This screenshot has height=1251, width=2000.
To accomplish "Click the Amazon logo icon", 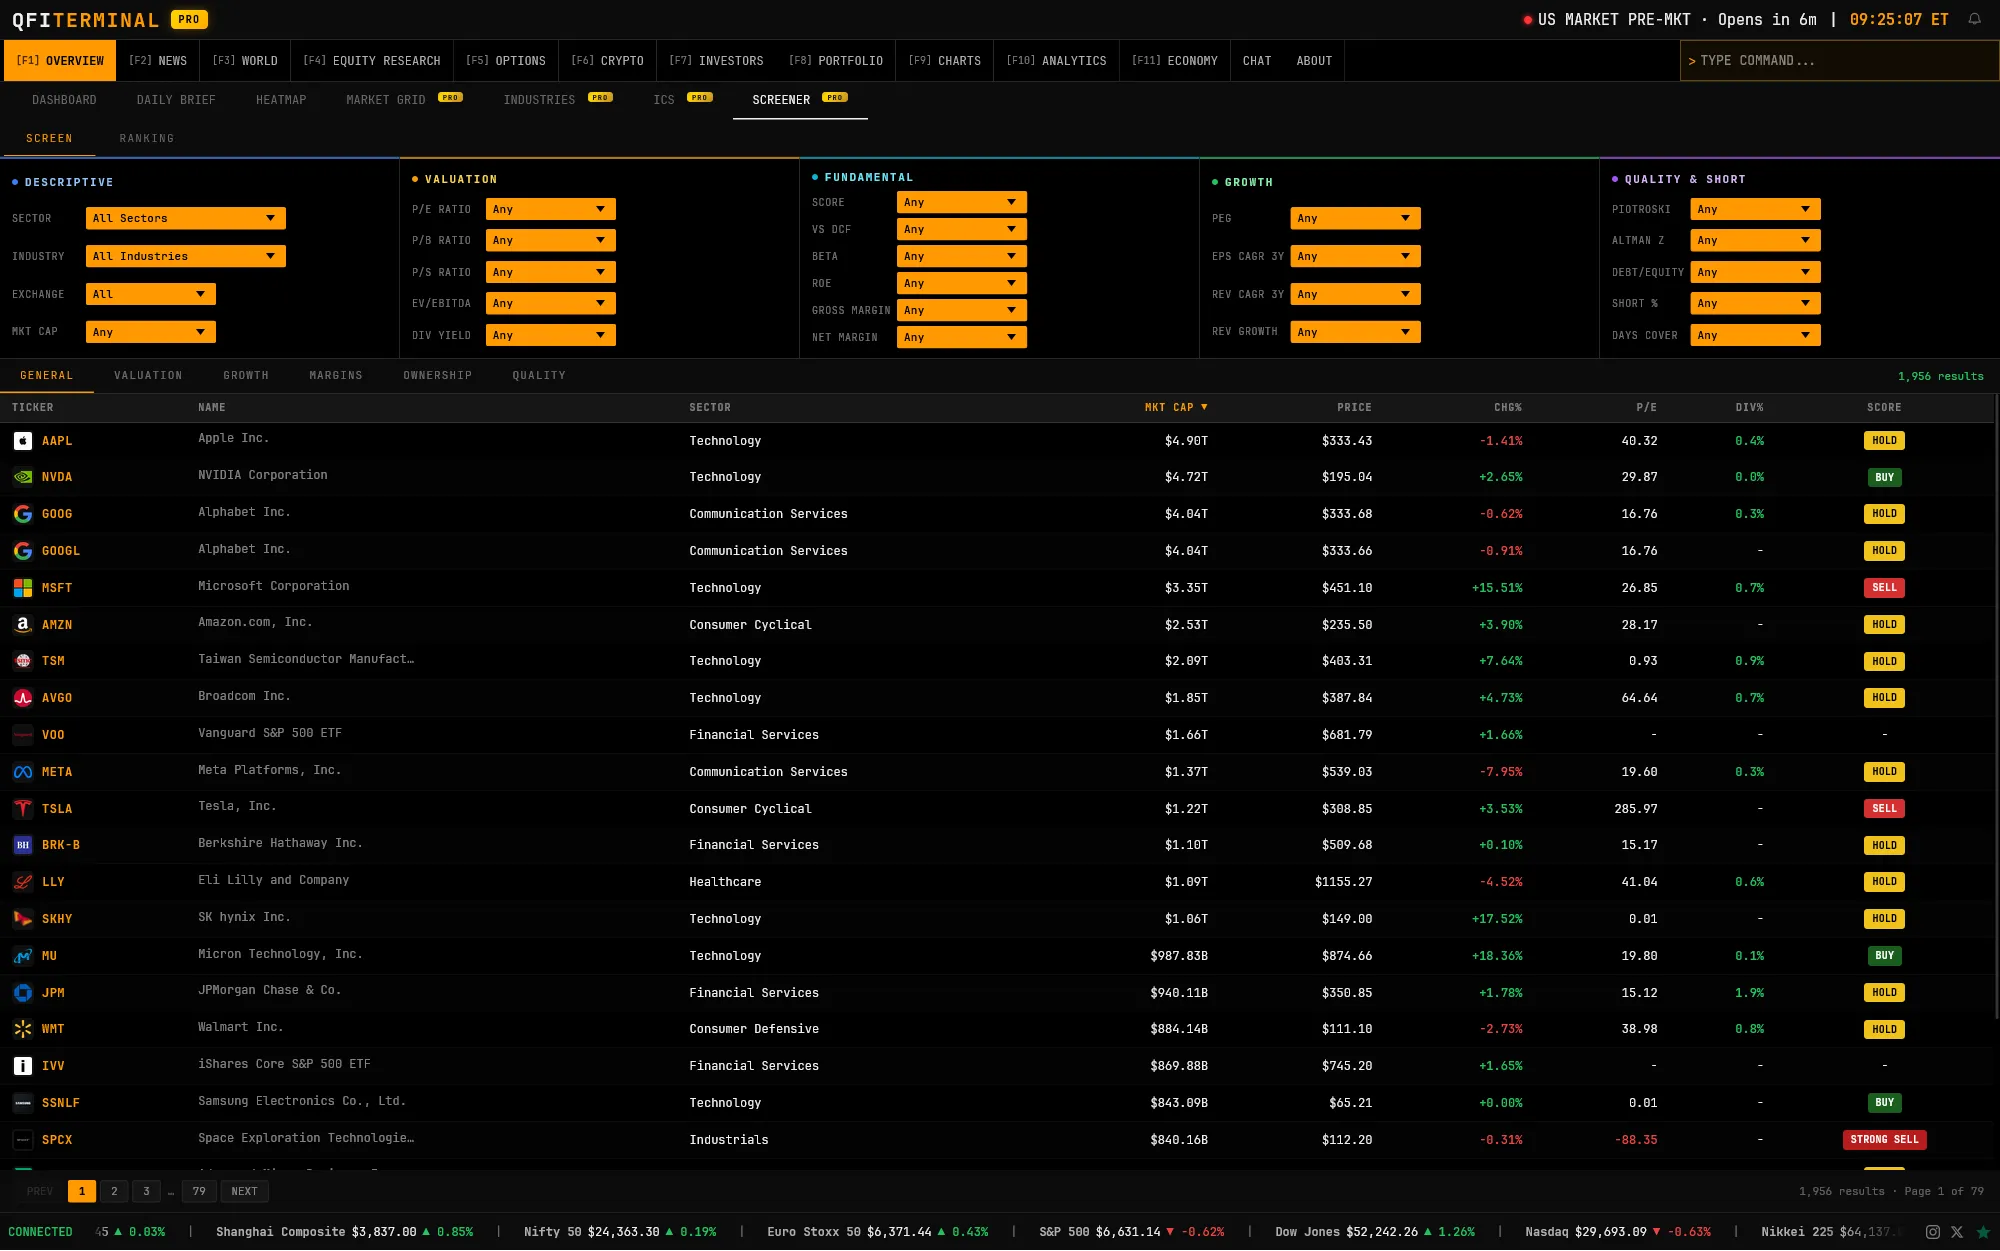I will tap(23, 625).
